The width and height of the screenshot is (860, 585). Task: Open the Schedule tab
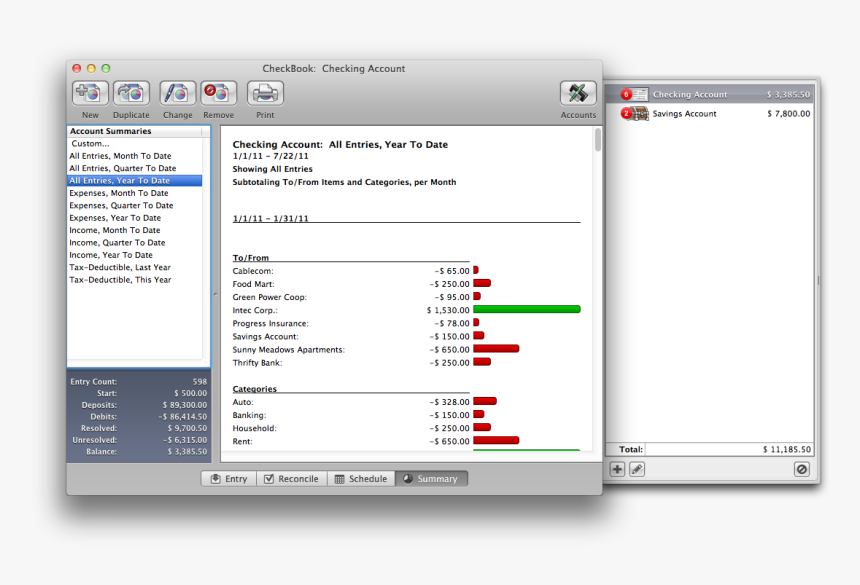coord(360,479)
